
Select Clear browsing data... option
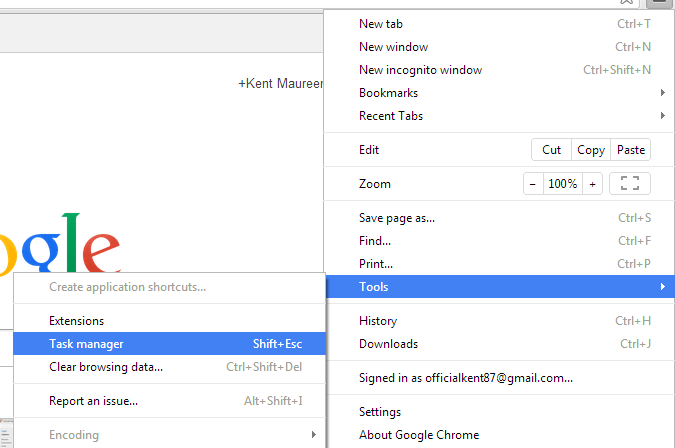[169, 367]
